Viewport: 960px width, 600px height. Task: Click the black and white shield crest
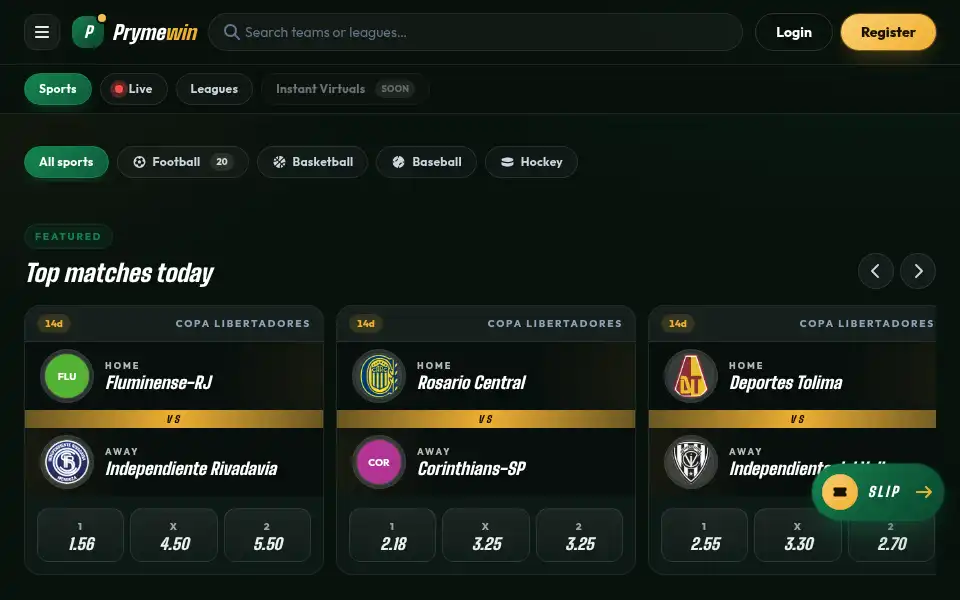[691, 462]
